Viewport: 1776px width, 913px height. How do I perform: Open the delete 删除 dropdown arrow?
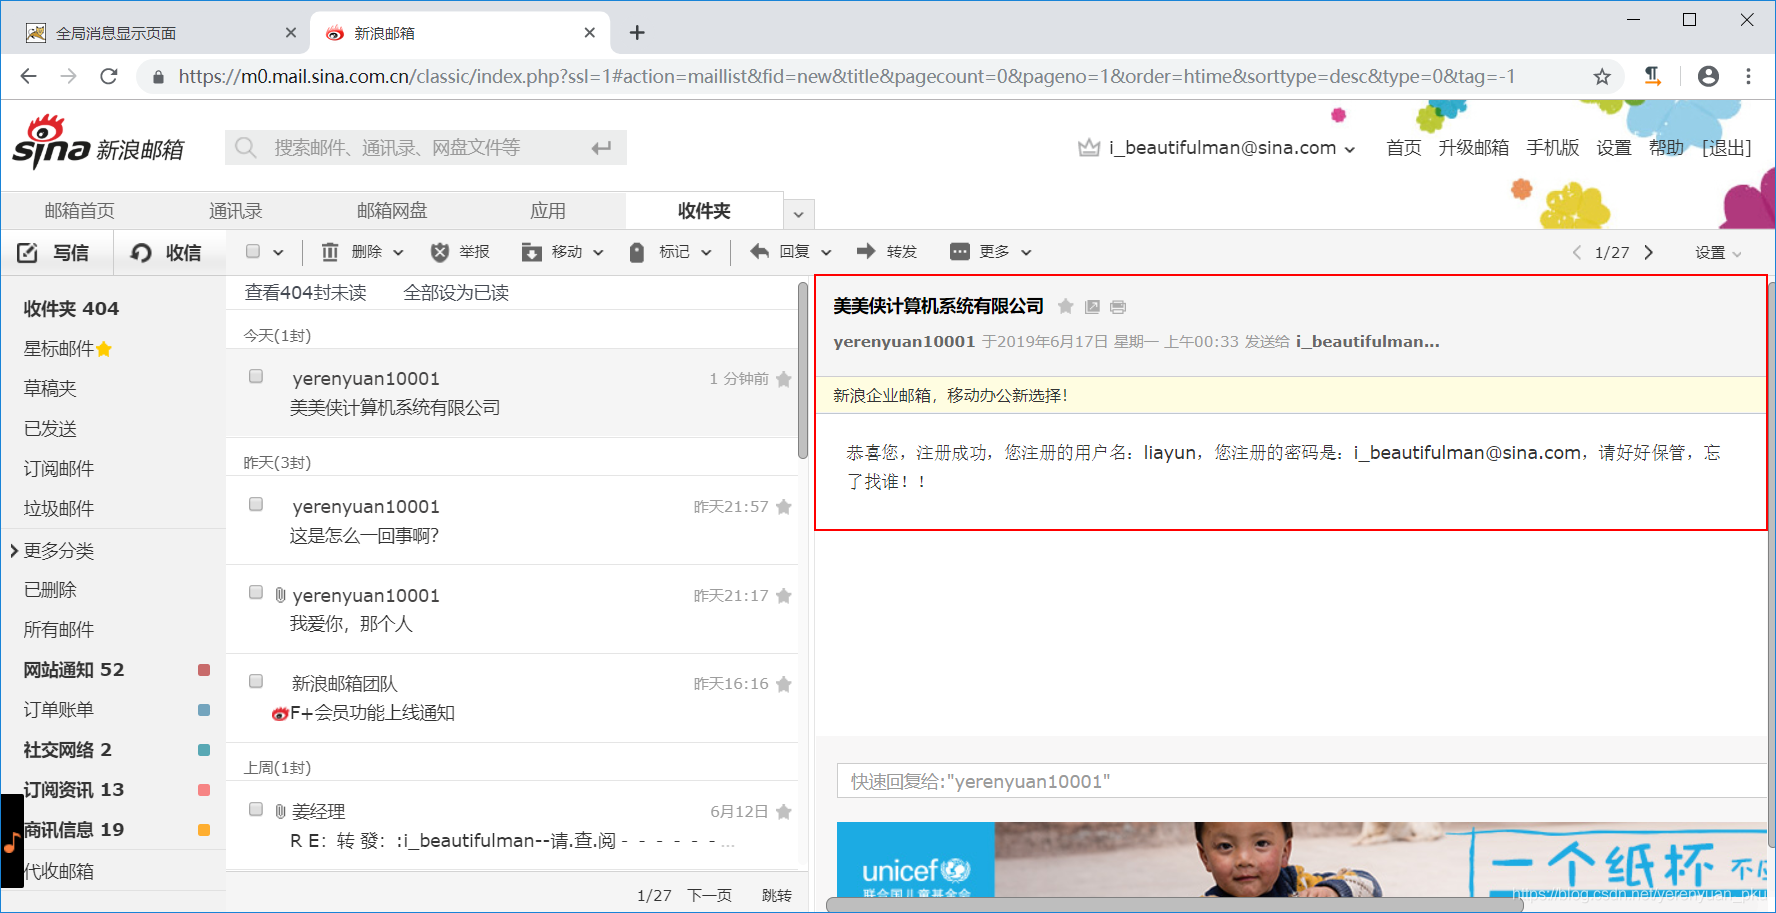click(398, 253)
